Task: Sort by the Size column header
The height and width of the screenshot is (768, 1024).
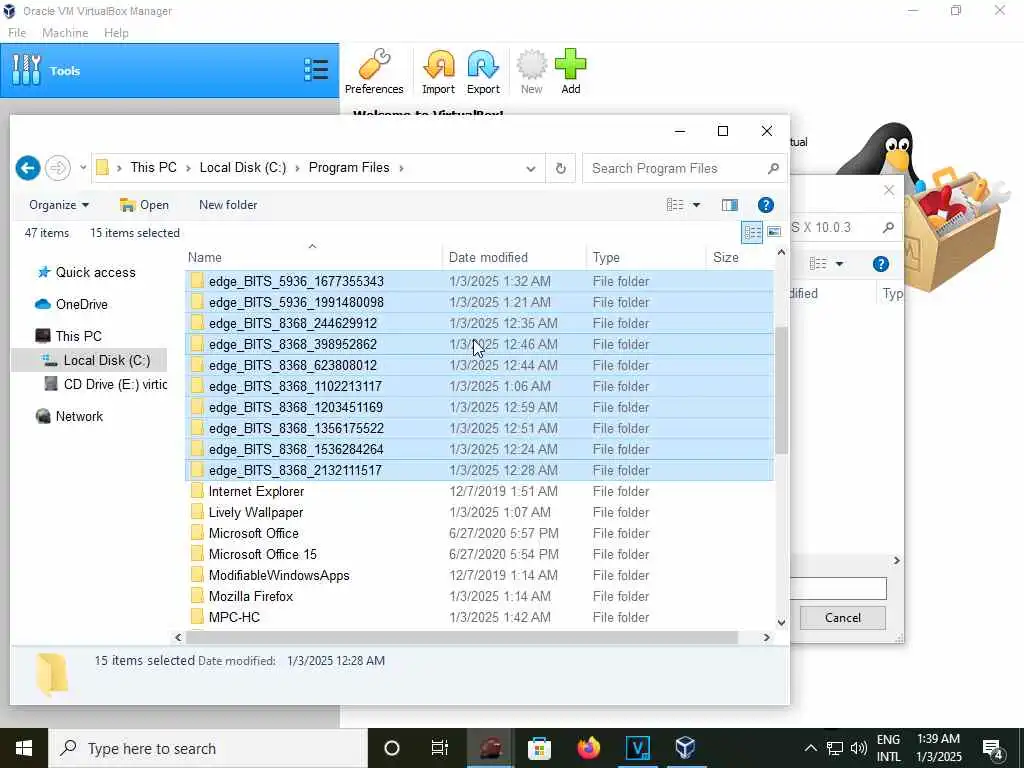Action: (741, 257)
